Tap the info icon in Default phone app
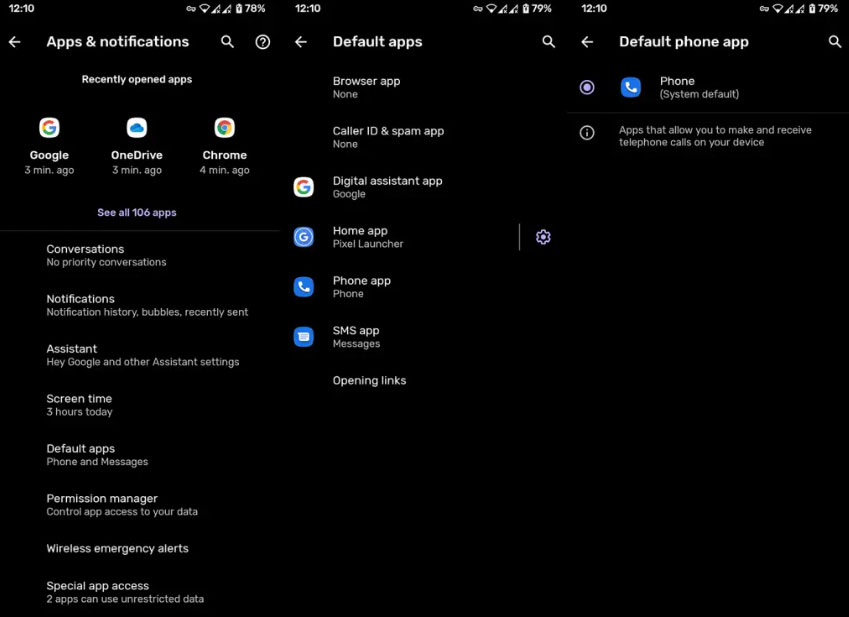 [x=587, y=133]
